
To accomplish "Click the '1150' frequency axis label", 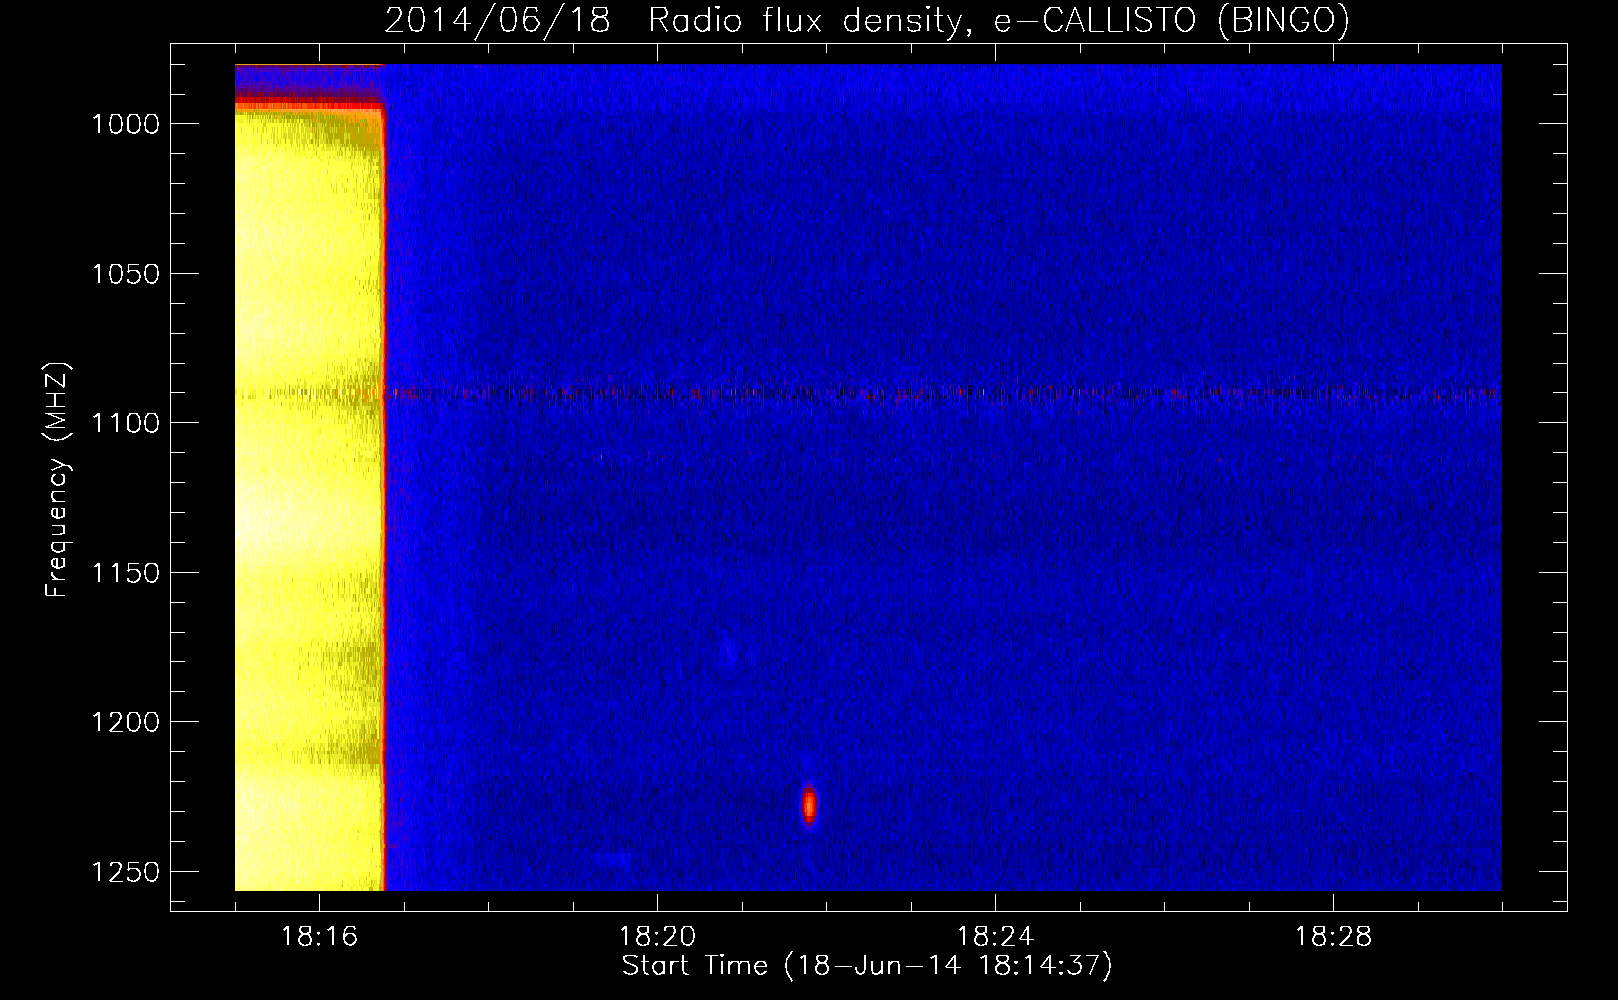I will point(125,573).
